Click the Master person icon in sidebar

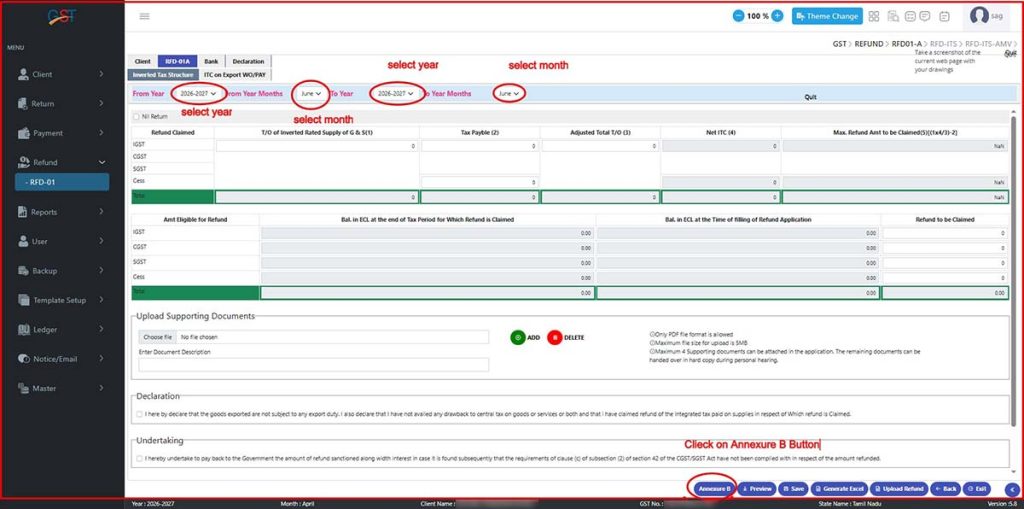click(x=24, y=388)
